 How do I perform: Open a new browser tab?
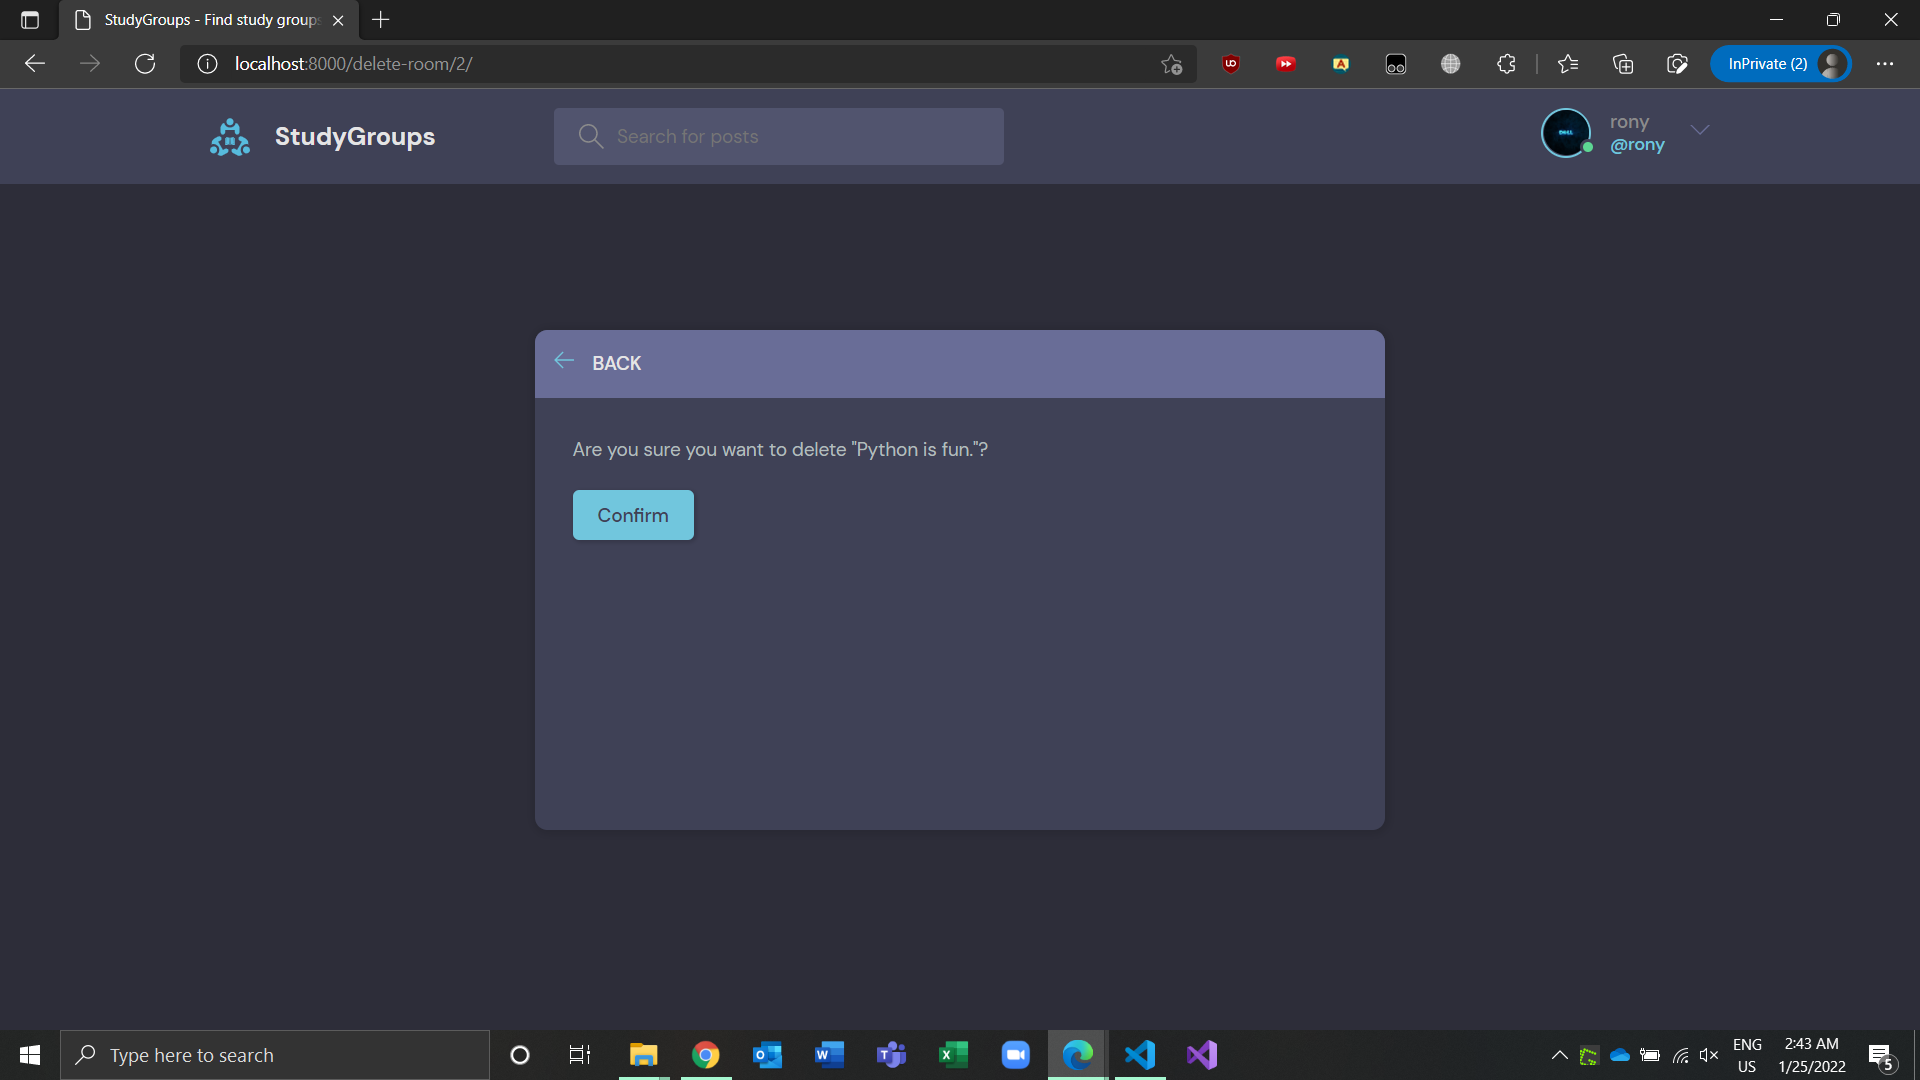tap(381, 20)
